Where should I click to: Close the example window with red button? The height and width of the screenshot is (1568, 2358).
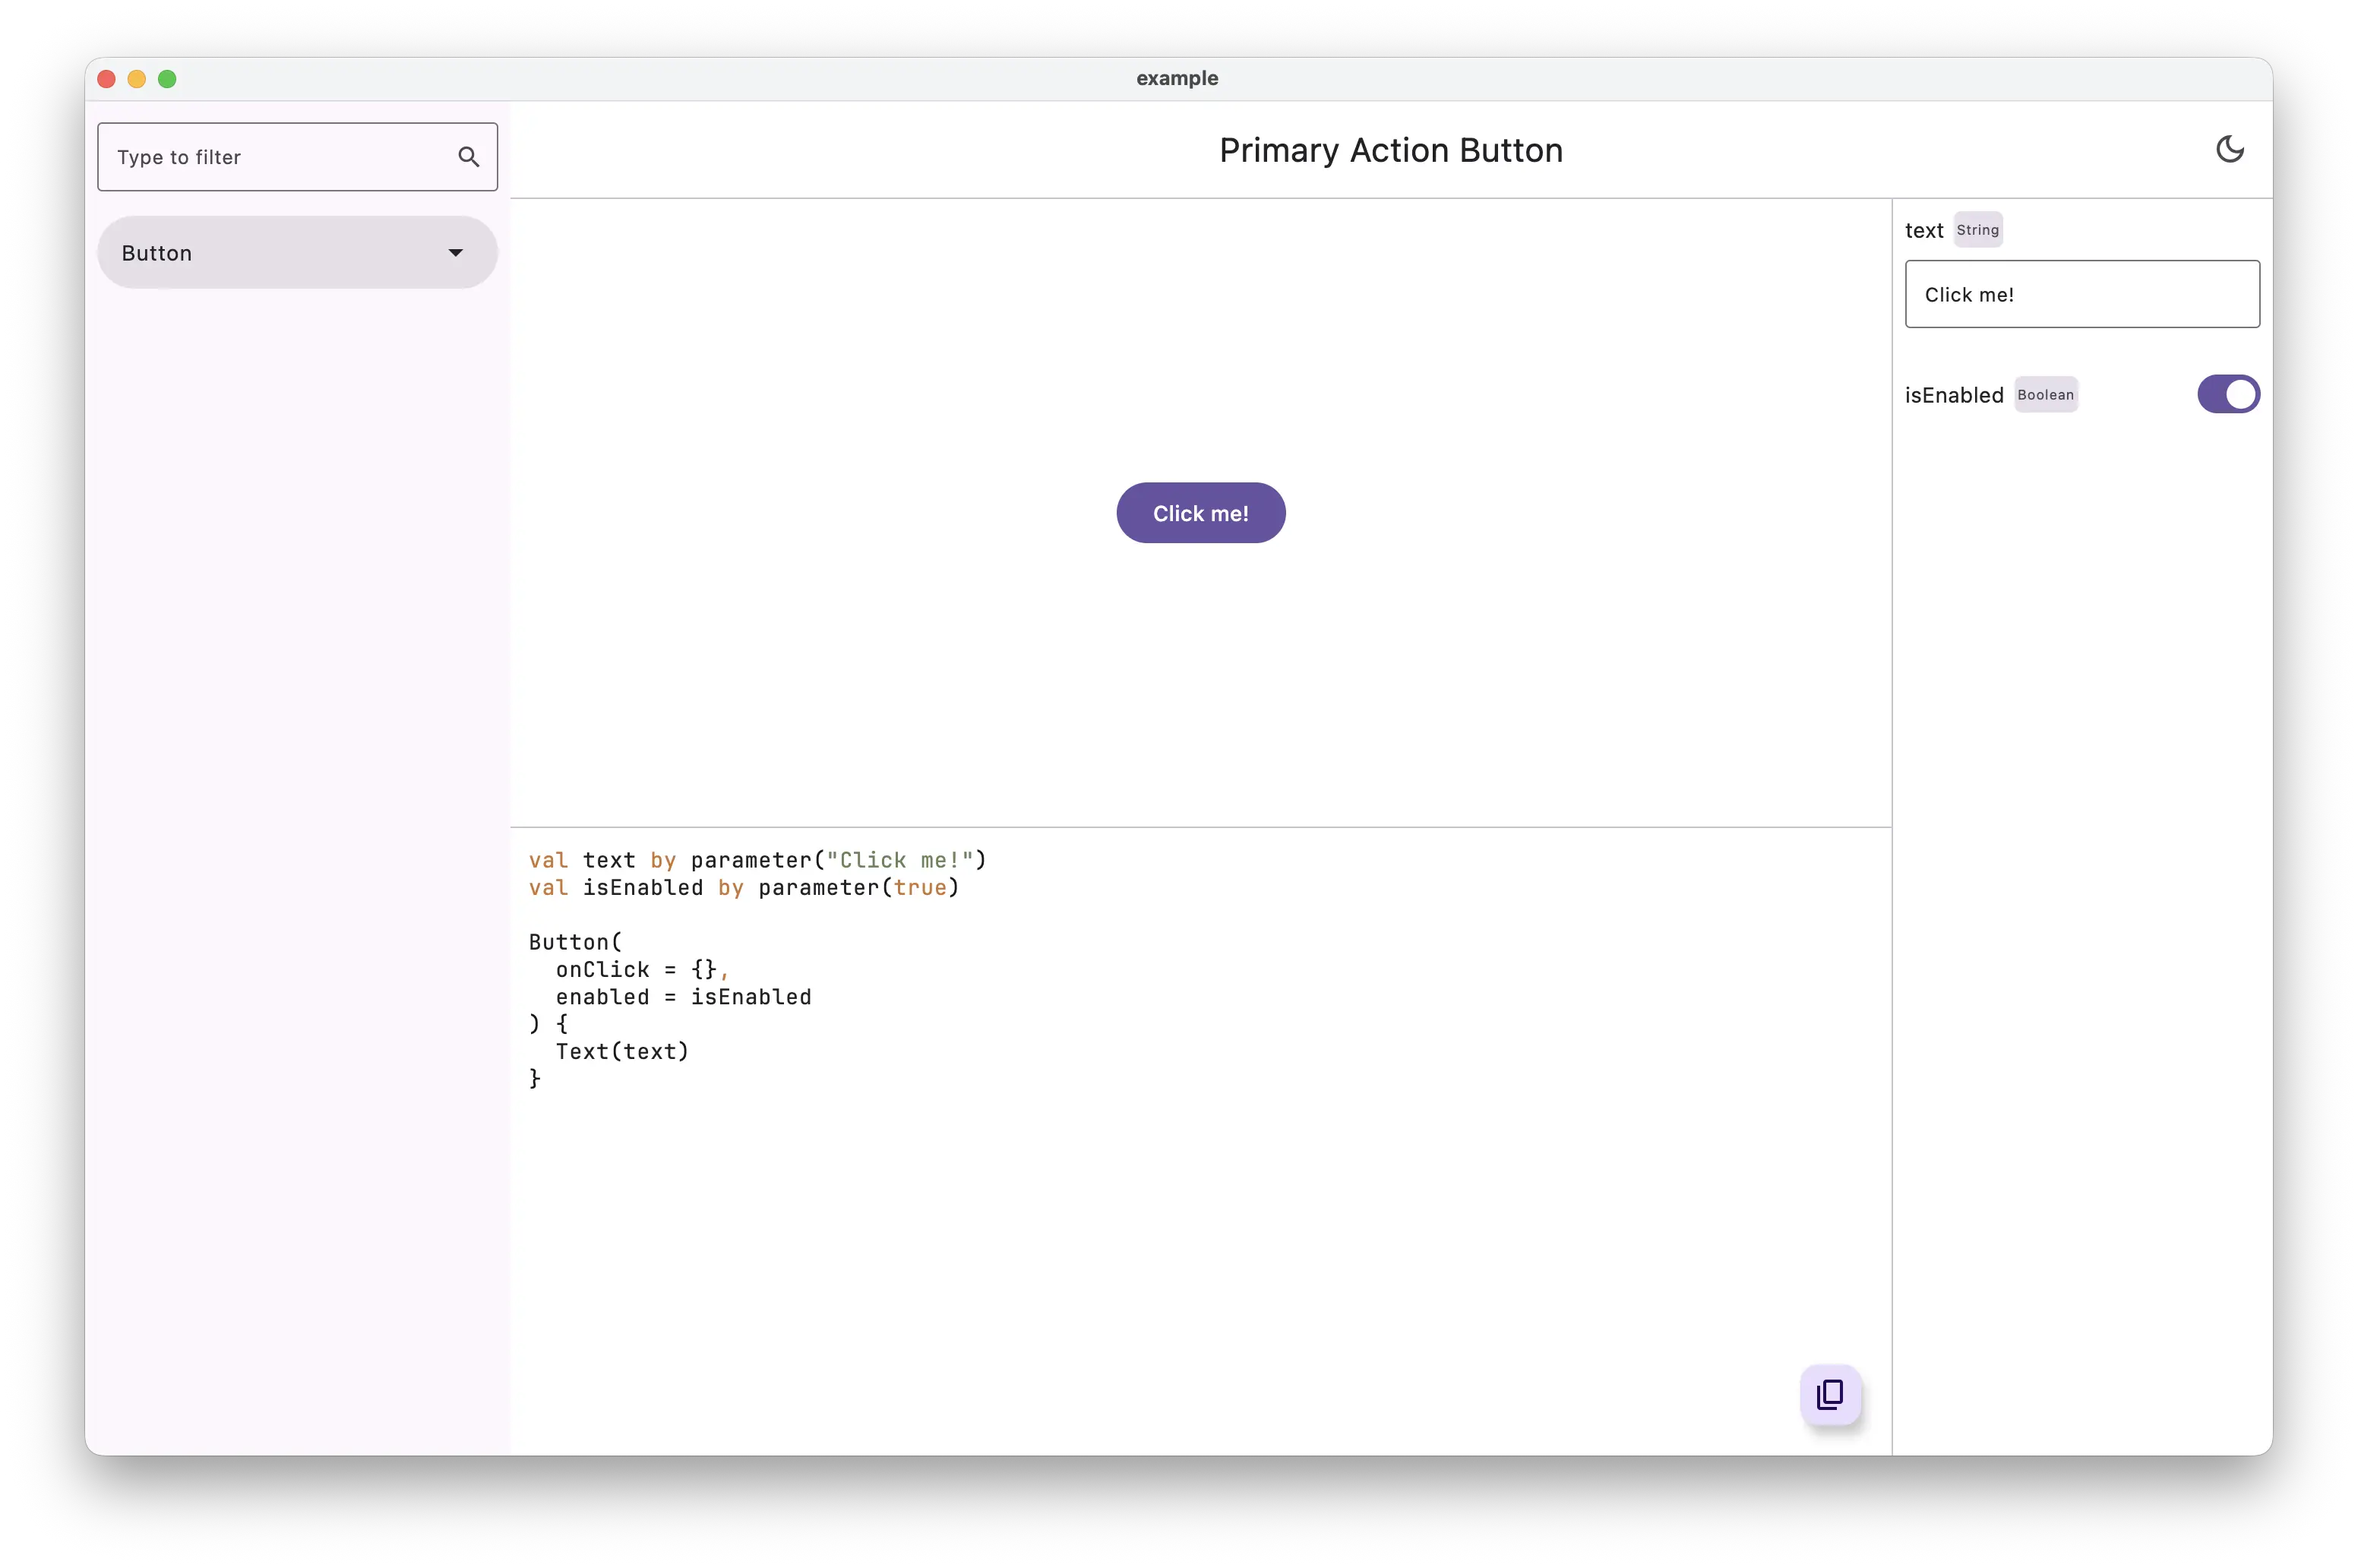107,79
